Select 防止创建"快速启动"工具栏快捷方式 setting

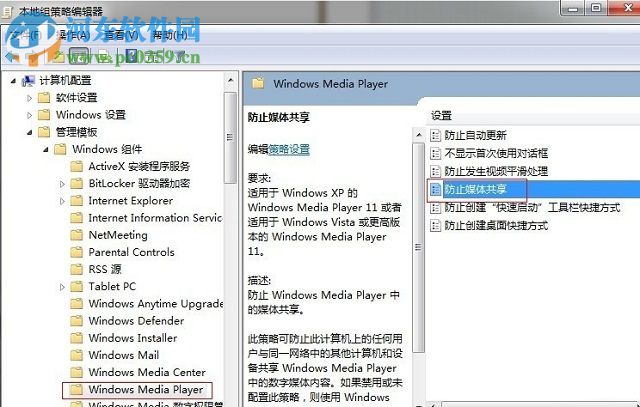(532, 207)
